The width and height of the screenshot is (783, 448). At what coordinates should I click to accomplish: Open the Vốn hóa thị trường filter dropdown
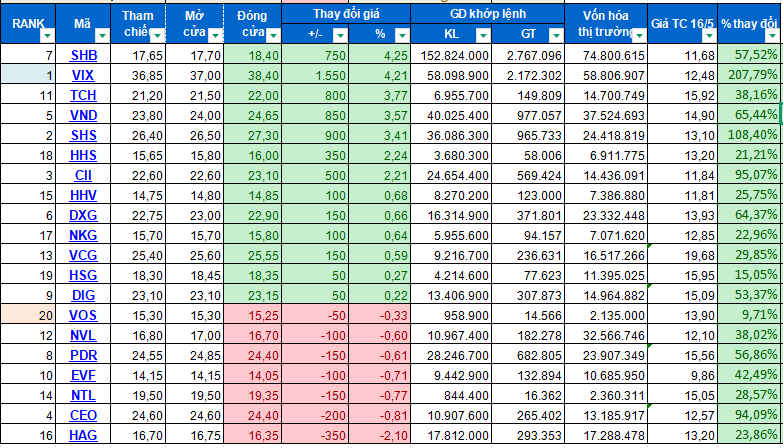639,36
